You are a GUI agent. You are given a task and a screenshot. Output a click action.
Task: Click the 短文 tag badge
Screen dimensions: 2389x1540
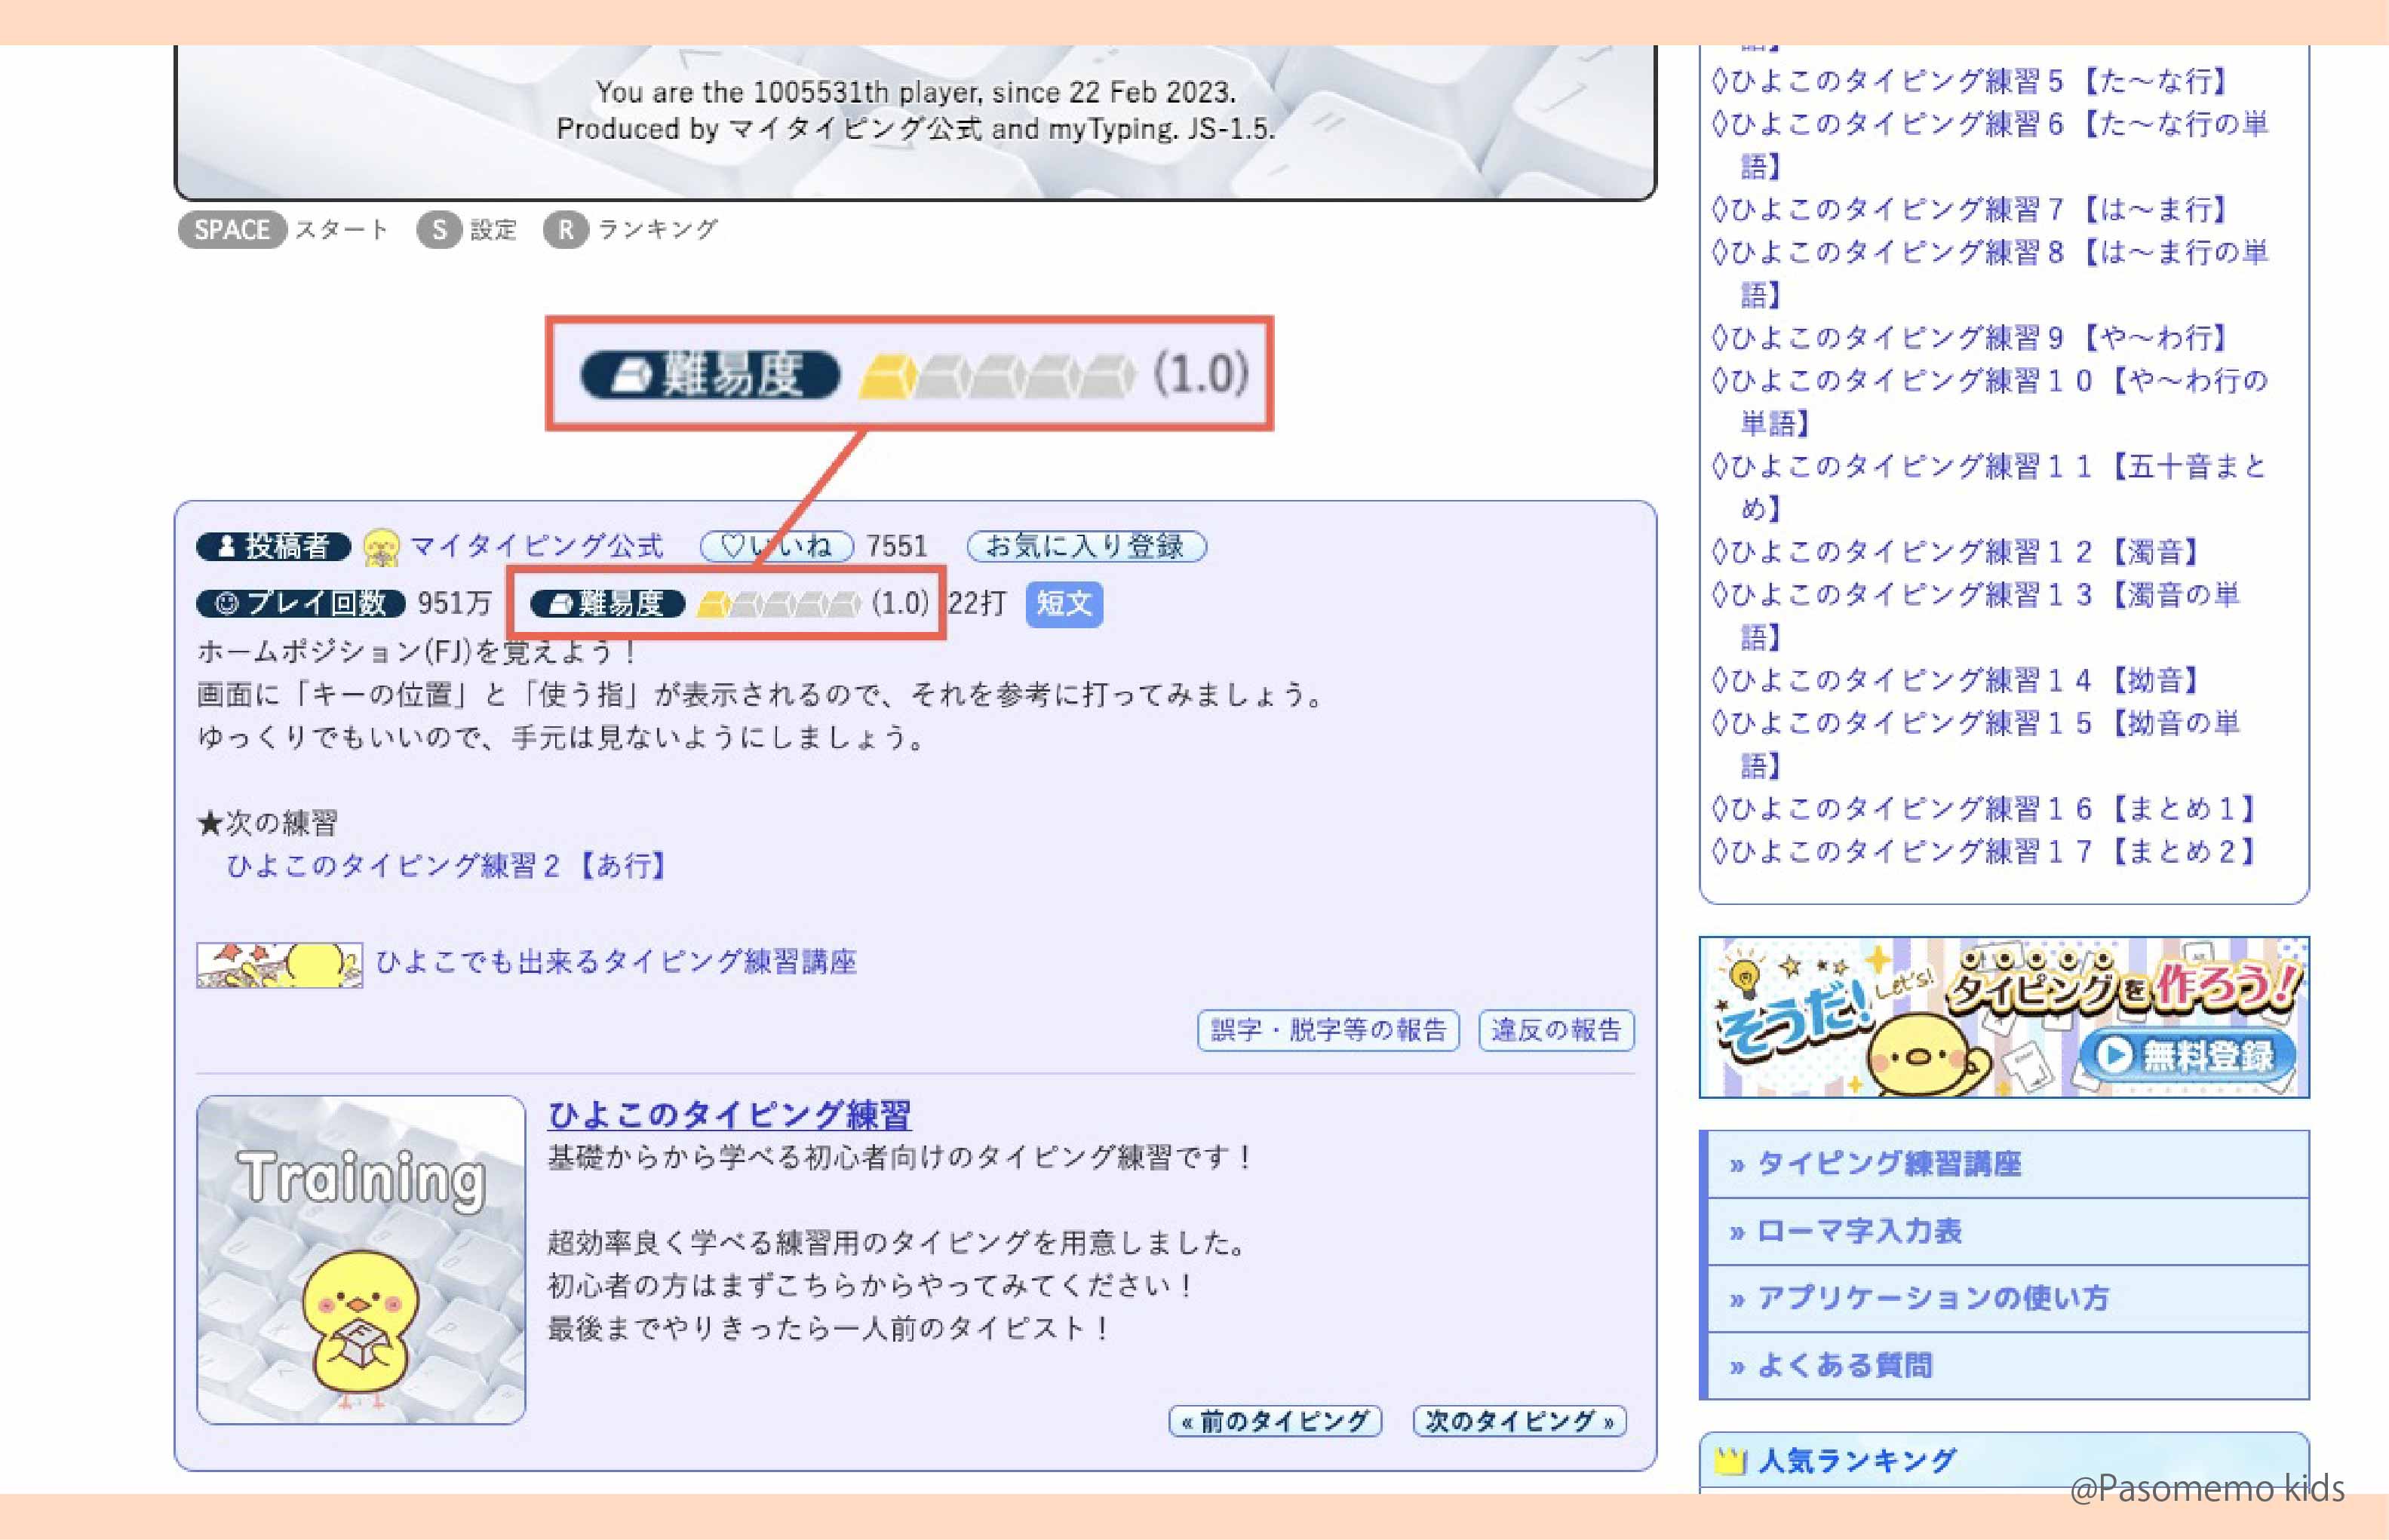(1064, 604)
